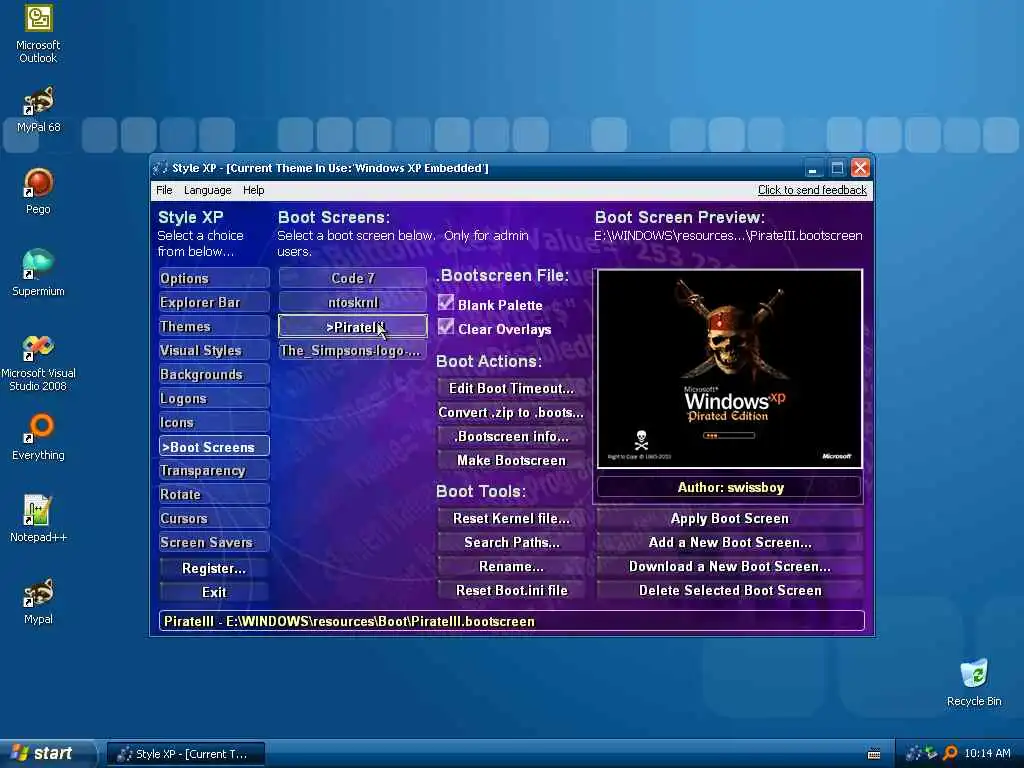
Task: Switch to the Themes section
Action: [x=214, y=327]
